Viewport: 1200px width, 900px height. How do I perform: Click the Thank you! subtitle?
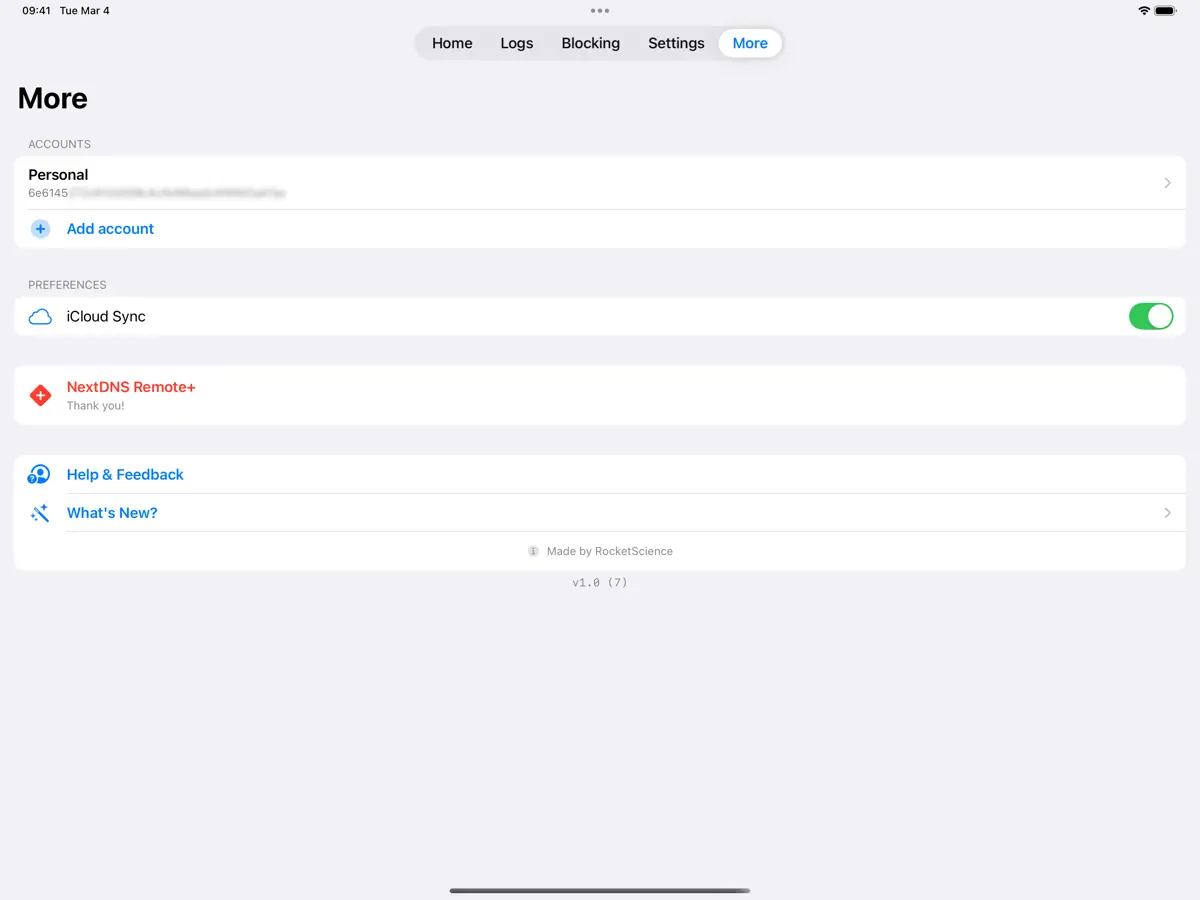click(x=96, y=406)
